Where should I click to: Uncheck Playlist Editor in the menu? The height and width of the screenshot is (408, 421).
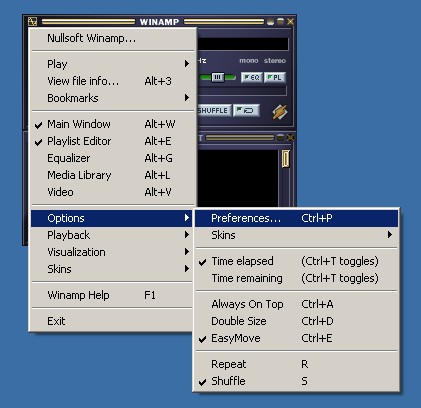tap(112, 141)
